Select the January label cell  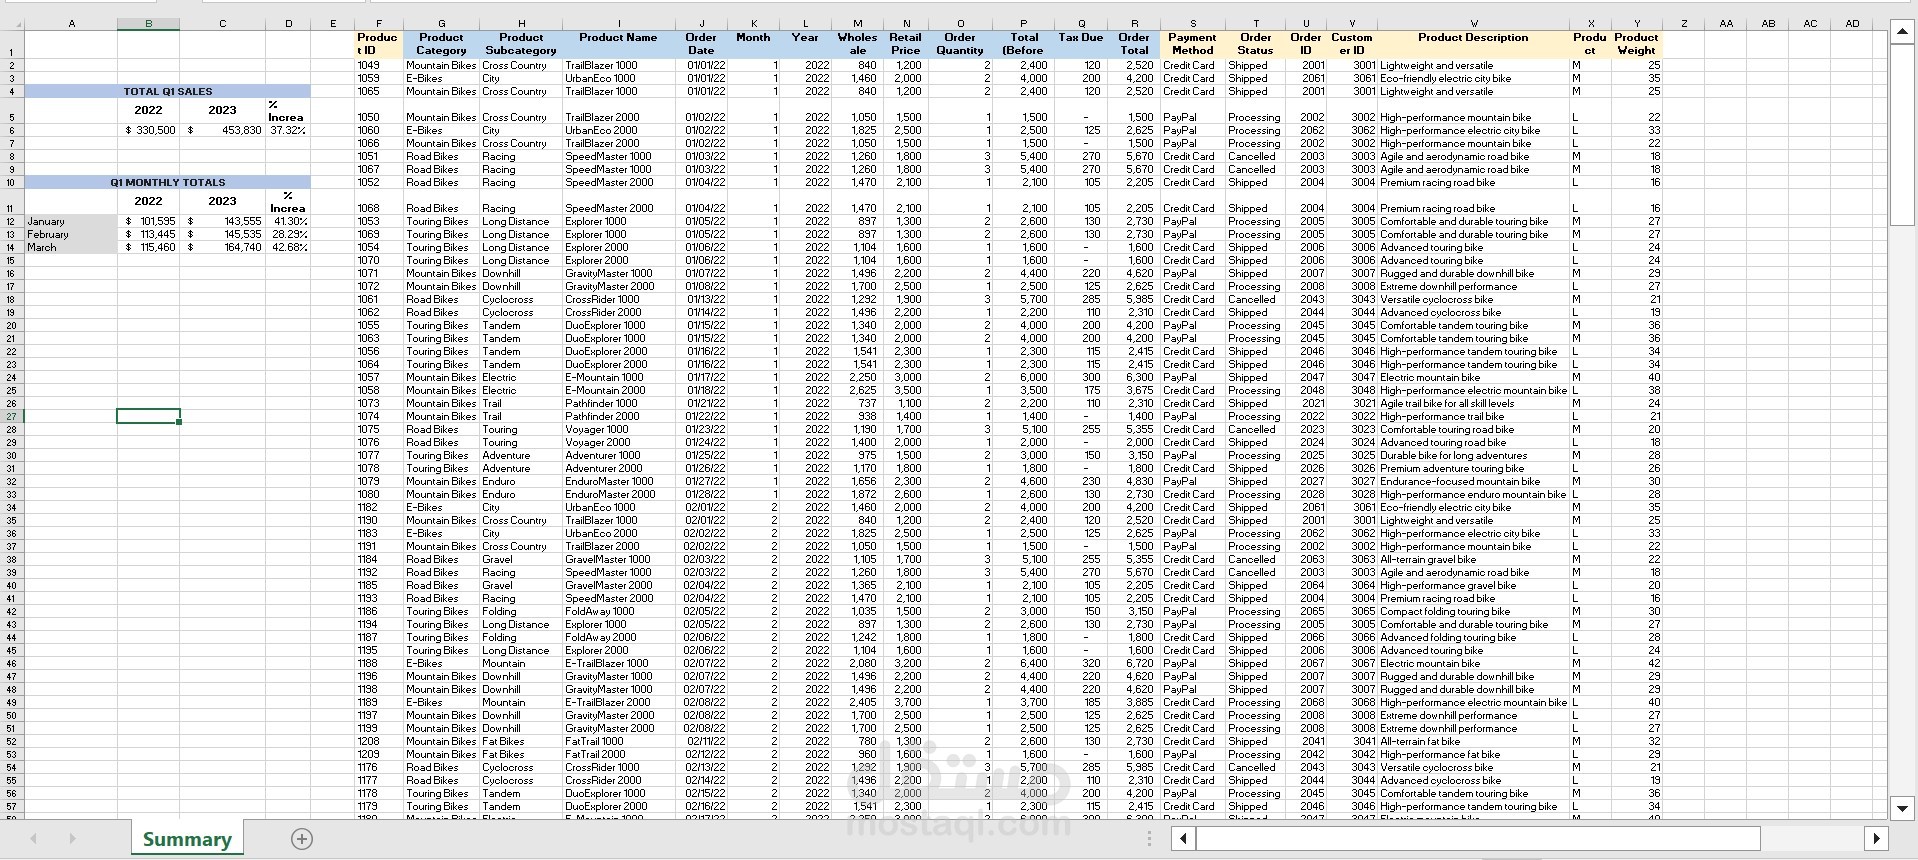(x=71, y=221)
